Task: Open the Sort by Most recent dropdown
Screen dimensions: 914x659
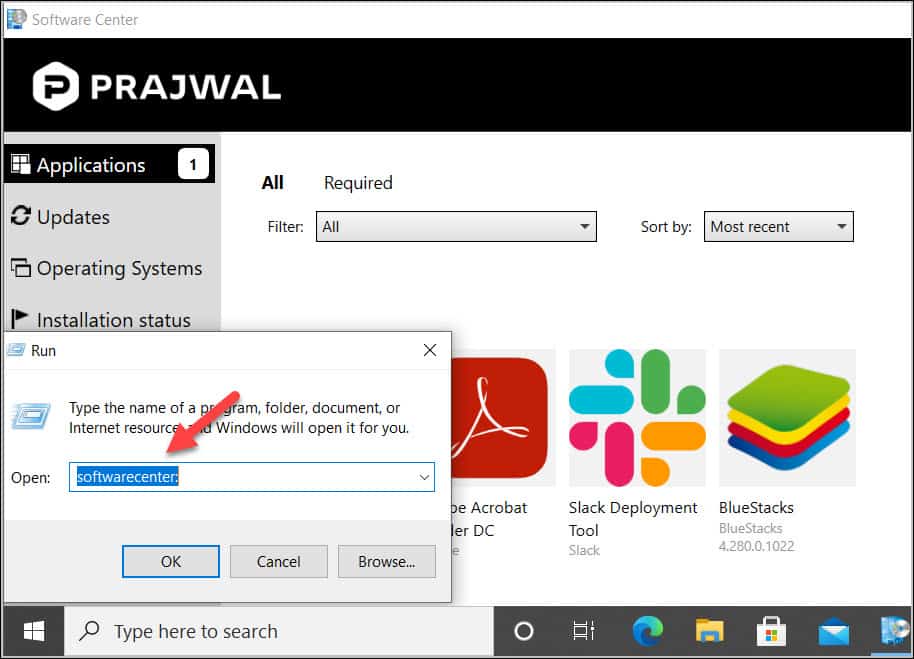Action: [x=778, y=226]
